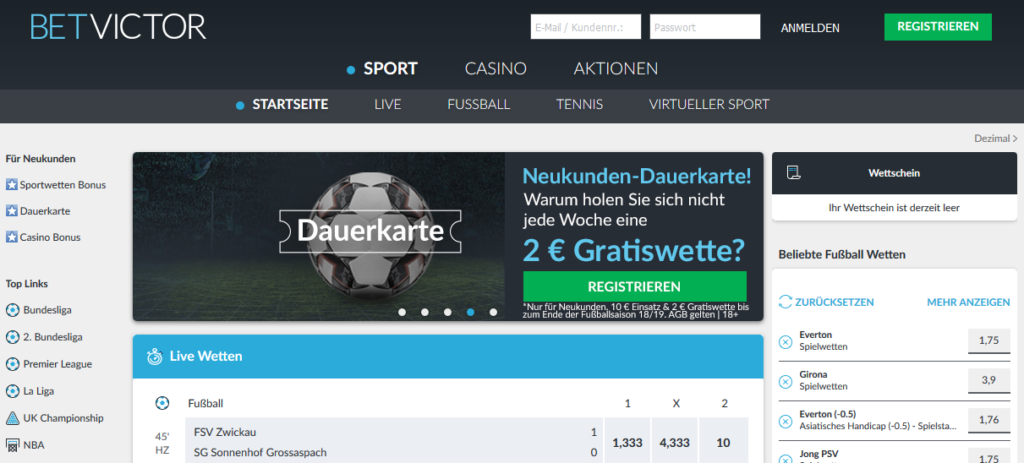
Task: Switch to the FUSSBALL tab
Action: tap(479, 104)
